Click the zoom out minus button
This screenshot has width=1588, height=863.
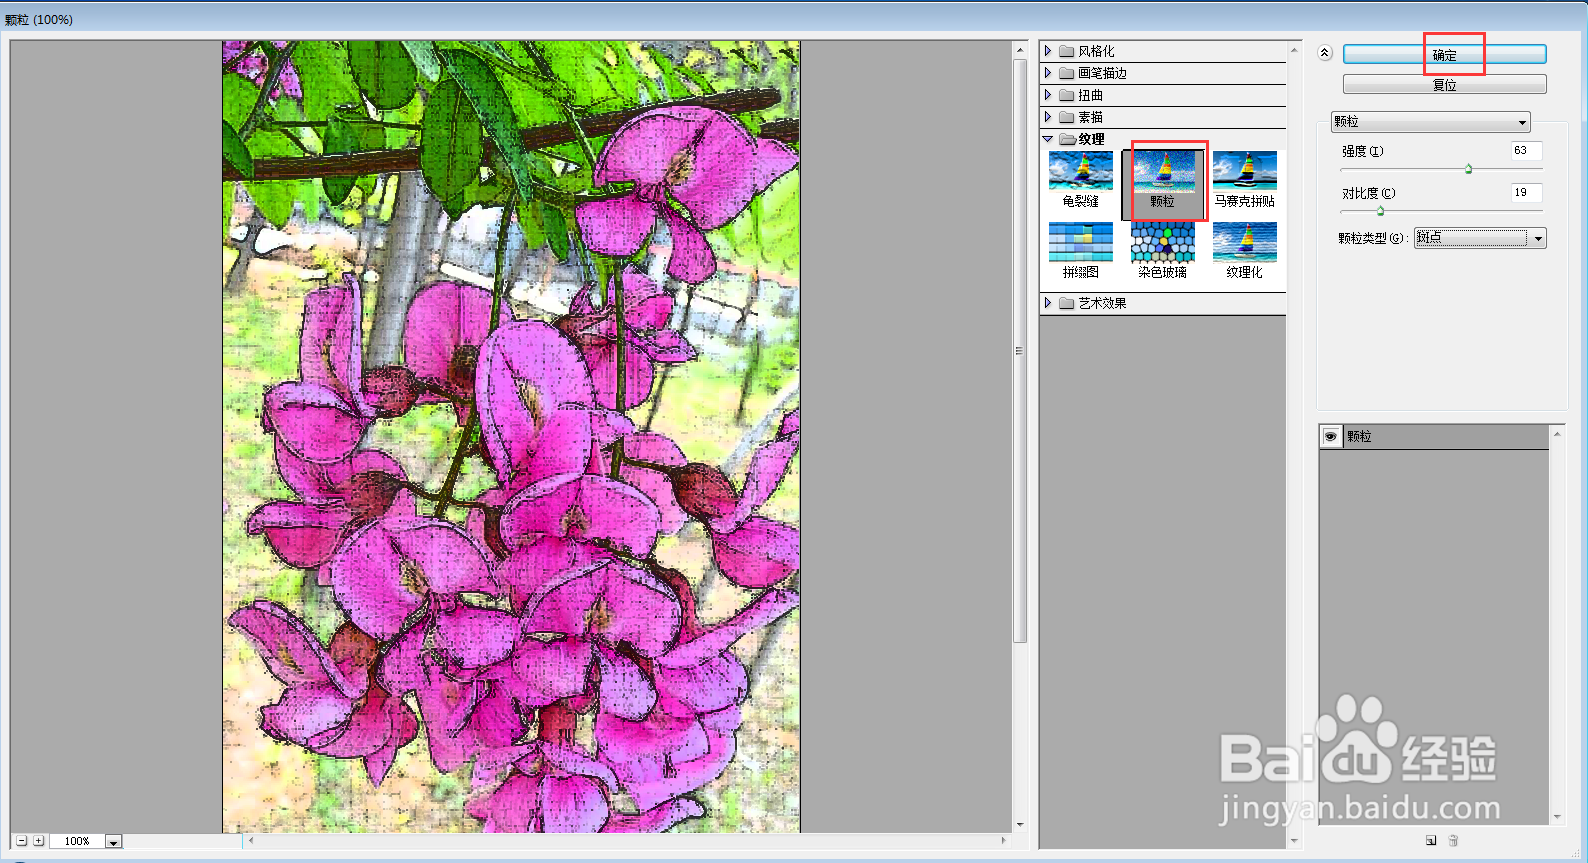pyautogui.click(x=22, y=841)
